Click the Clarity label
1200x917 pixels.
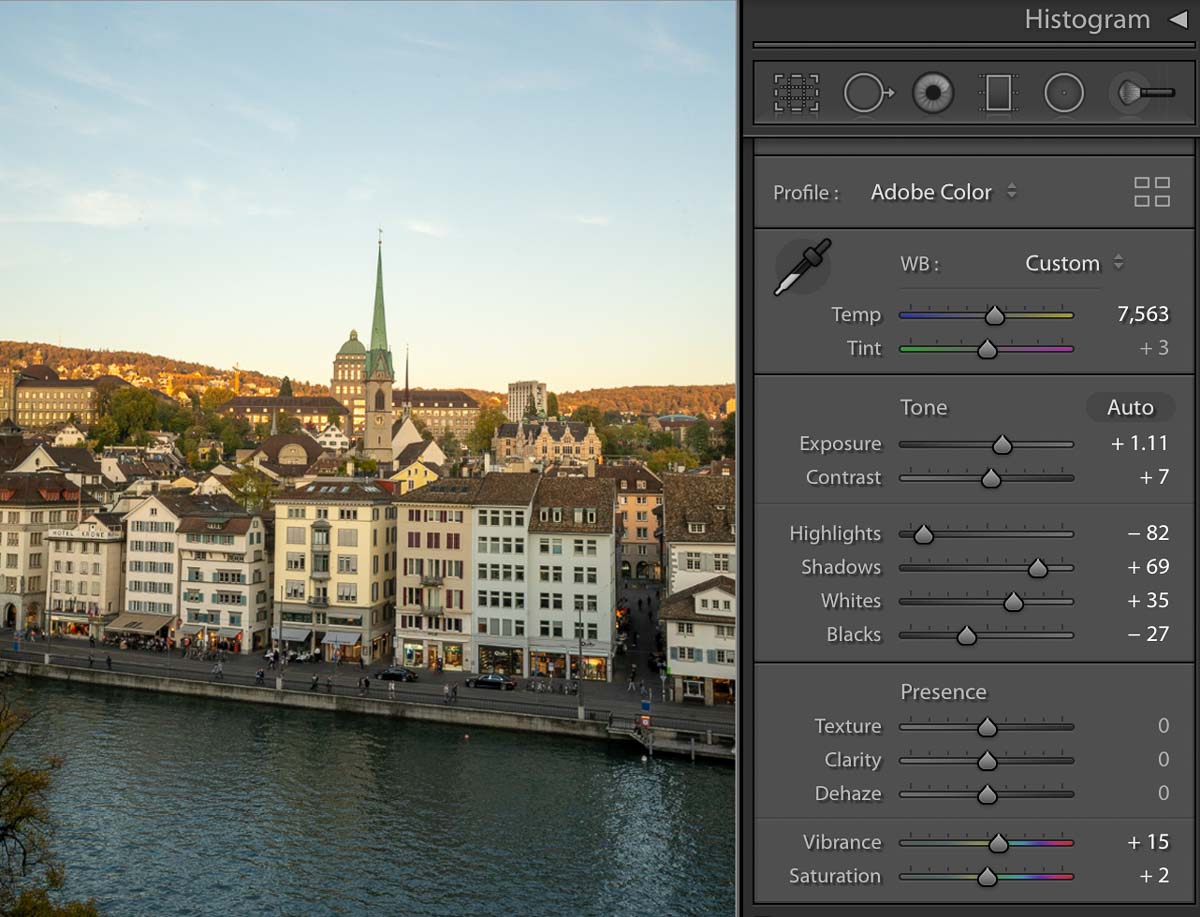(853, 760)
